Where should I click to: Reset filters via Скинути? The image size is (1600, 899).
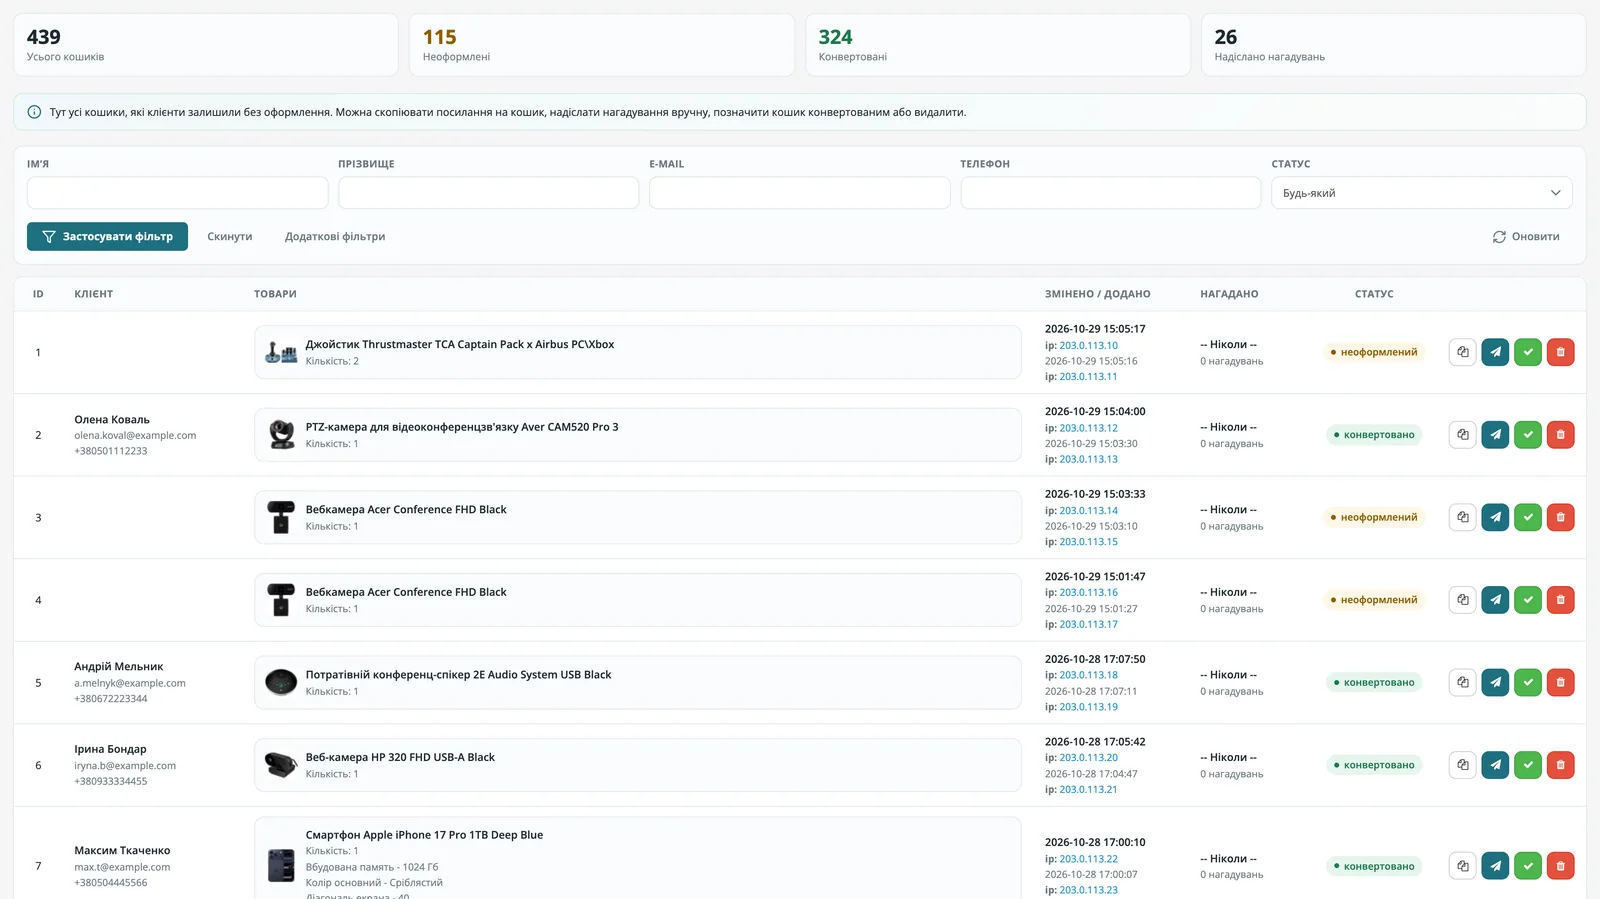tap(230, 237)
